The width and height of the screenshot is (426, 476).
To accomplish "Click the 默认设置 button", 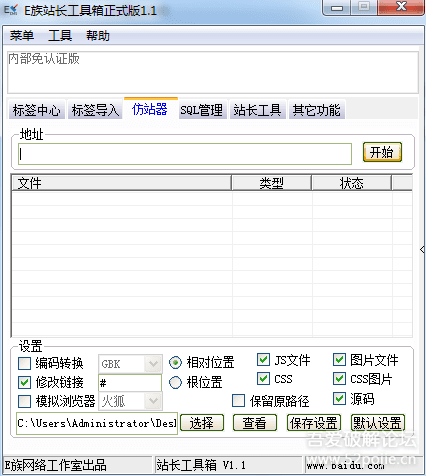I will tap(378, 423).
